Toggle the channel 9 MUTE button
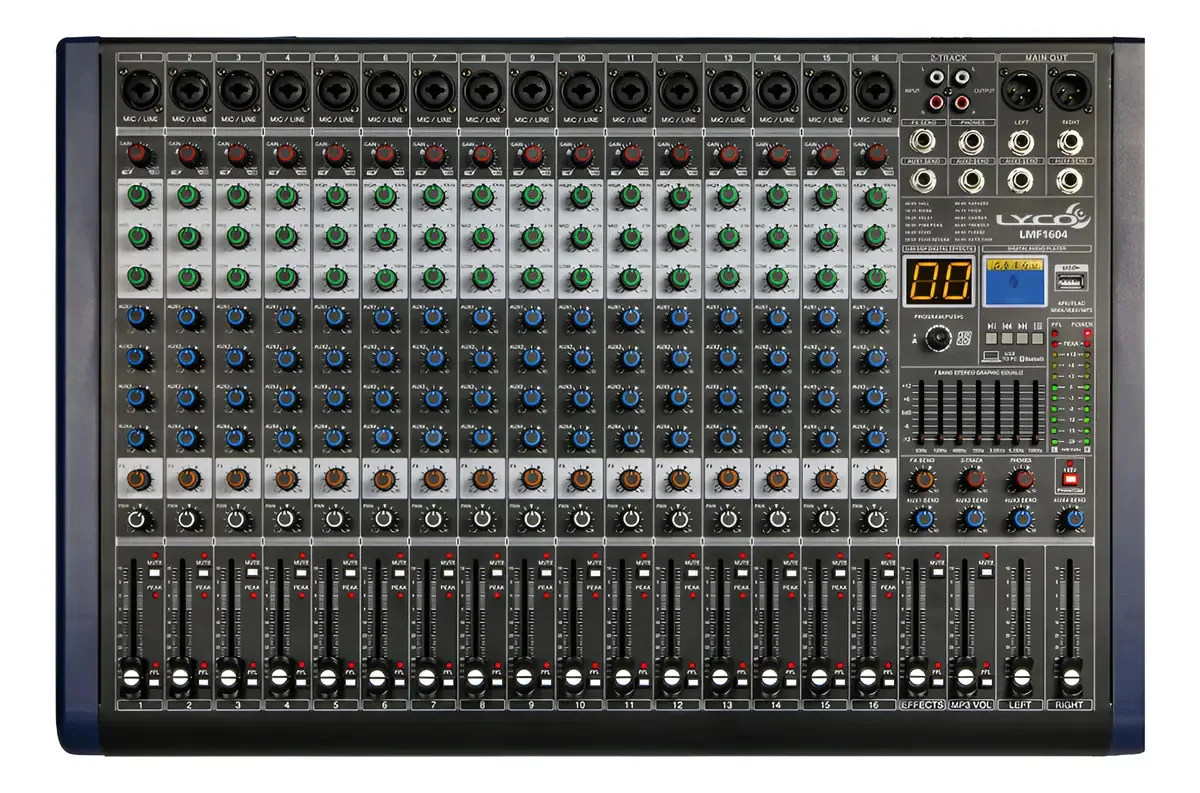 pos(547,573)
